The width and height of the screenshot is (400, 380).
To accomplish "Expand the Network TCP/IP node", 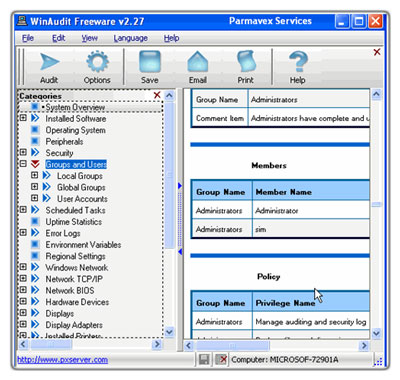I will coord(23,278).
